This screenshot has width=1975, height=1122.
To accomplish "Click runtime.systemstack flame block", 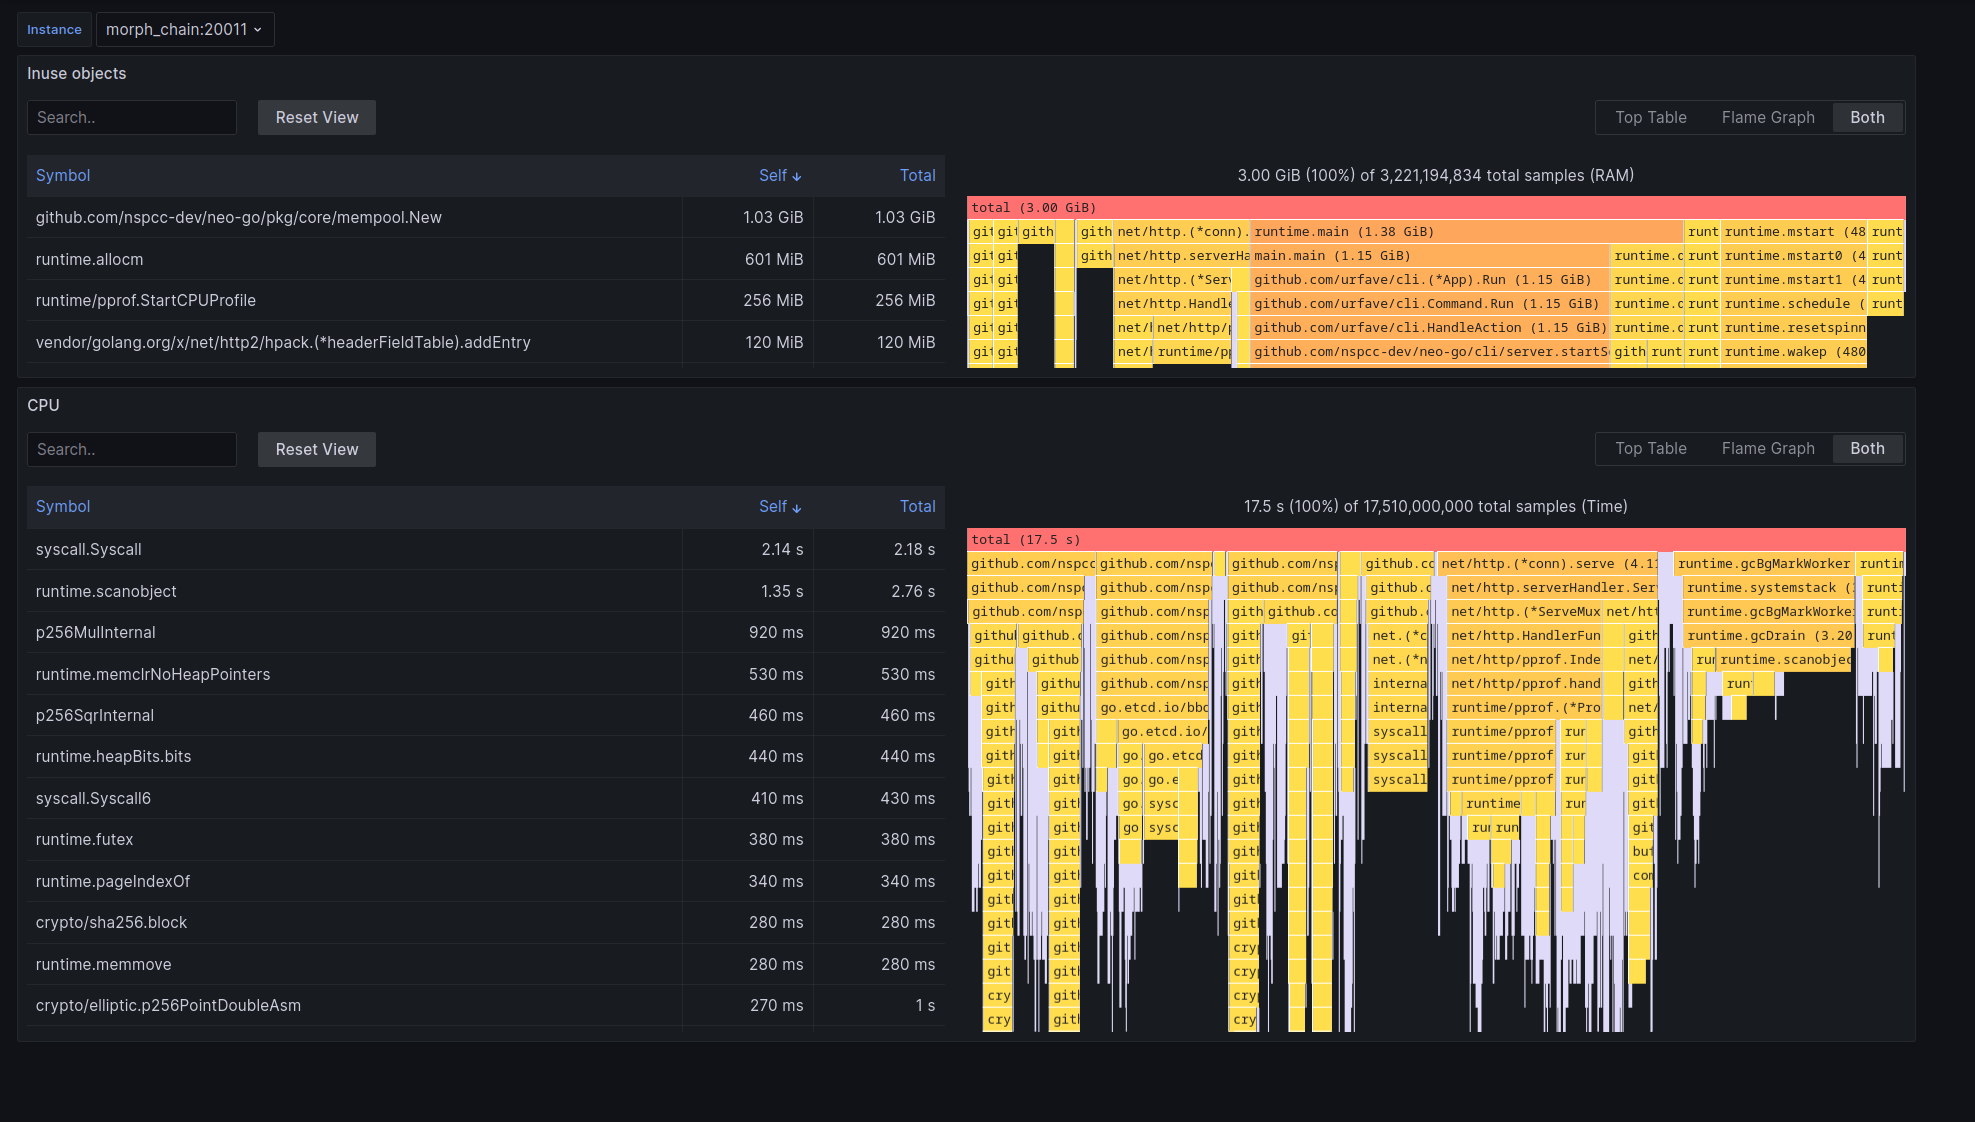I will (1769, 588).
